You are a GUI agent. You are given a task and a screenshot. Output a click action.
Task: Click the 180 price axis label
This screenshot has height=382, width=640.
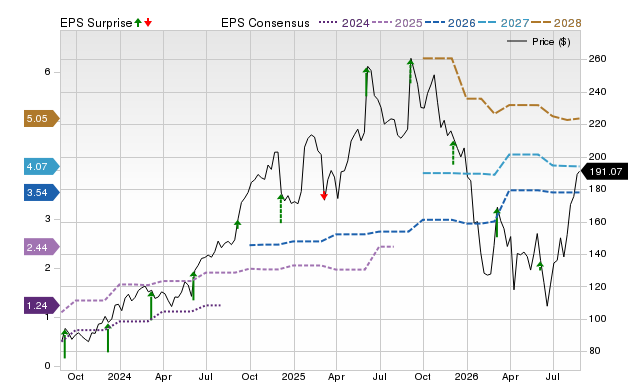(x=597, y=189)
